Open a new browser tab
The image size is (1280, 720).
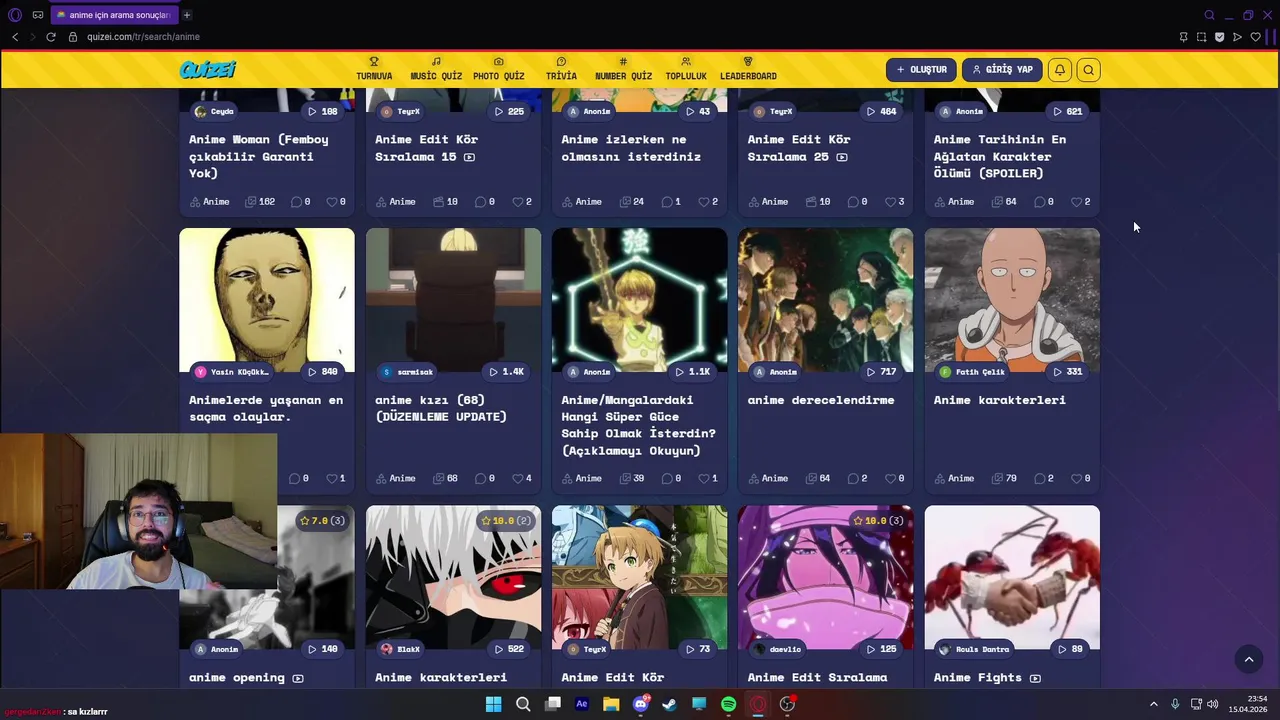(187, 15)
